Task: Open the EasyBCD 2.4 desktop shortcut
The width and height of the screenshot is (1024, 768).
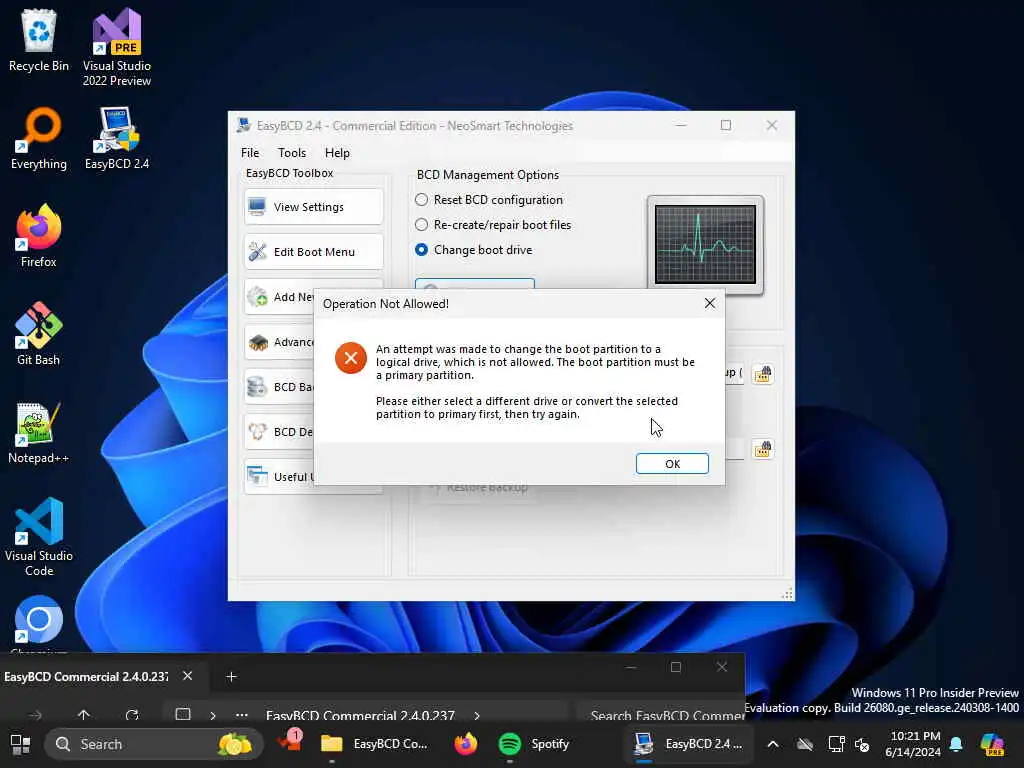Action: pyautogui.click(x=117, y=138)
